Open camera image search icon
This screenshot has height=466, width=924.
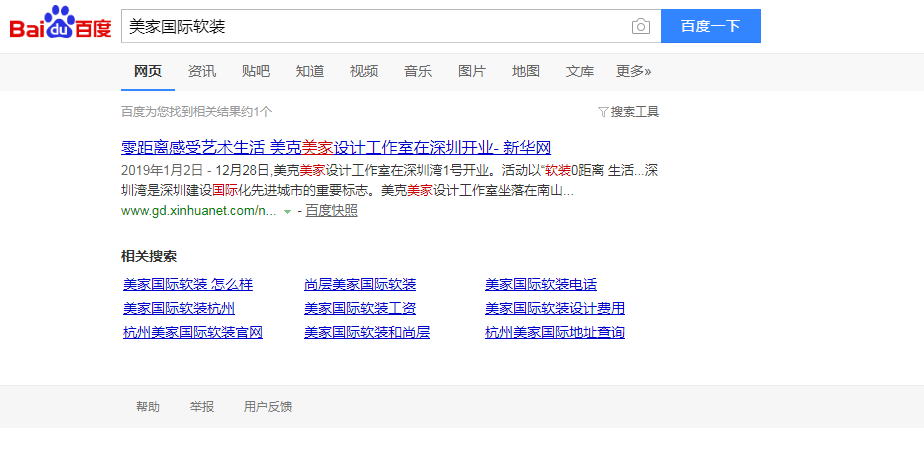pos(641,26)
